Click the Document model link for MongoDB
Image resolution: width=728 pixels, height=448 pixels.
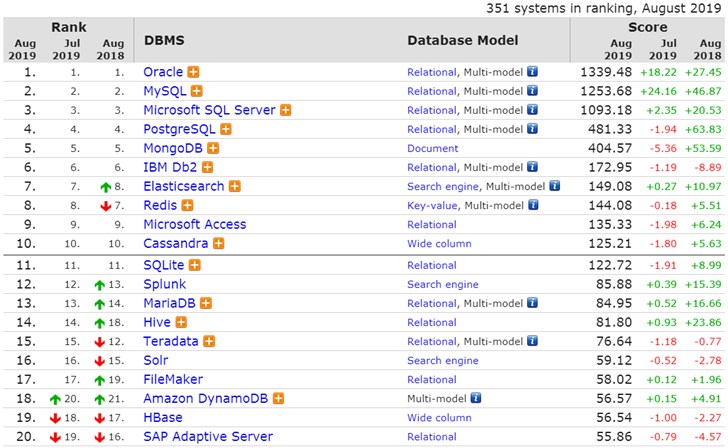point(433,148)
